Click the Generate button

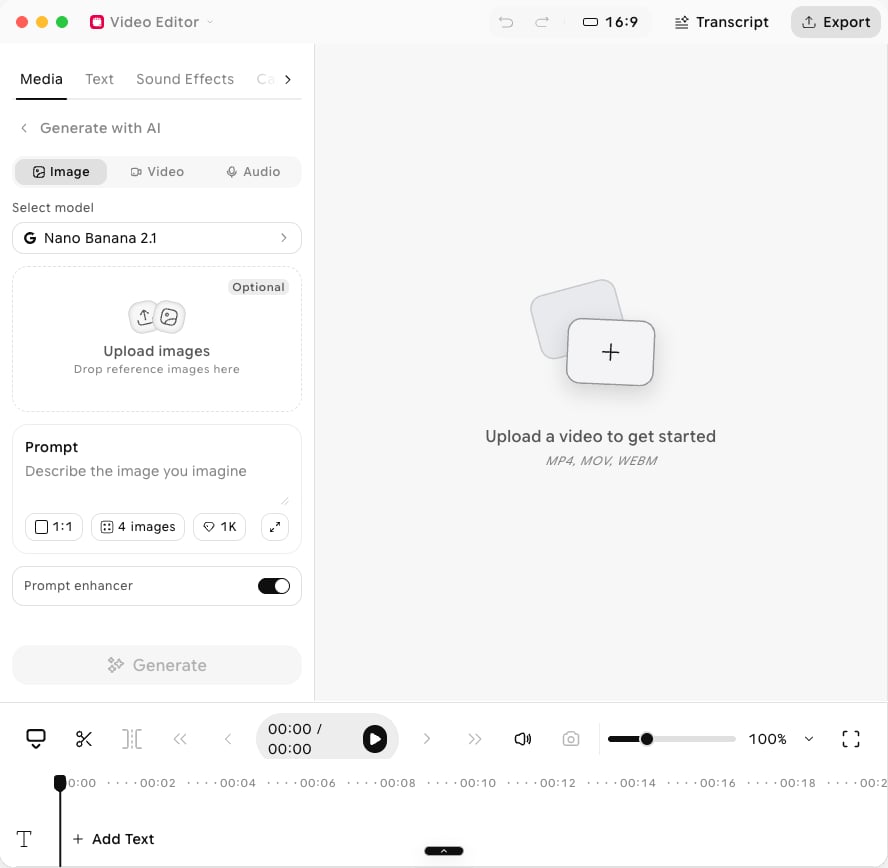(157, 665)
